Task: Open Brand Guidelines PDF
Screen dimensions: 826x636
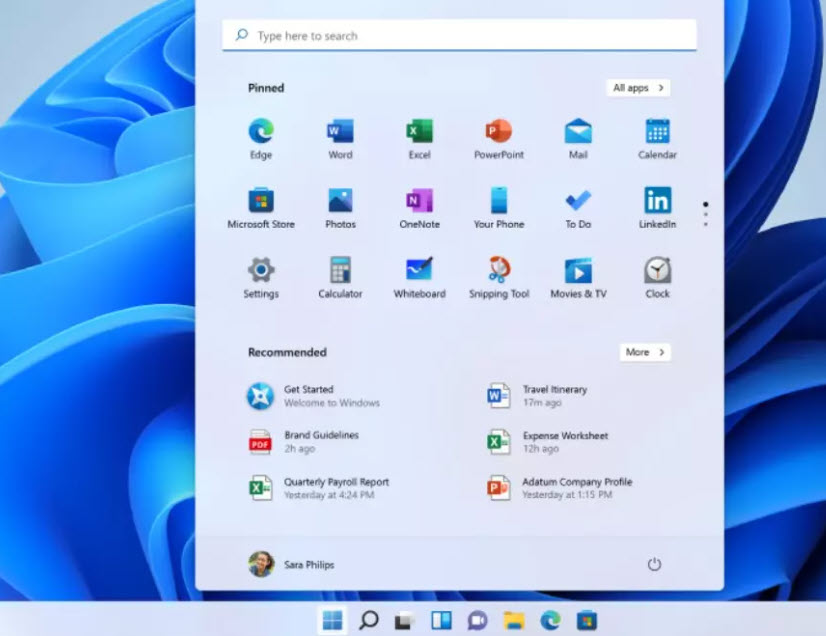Action: tap(303, 442)
